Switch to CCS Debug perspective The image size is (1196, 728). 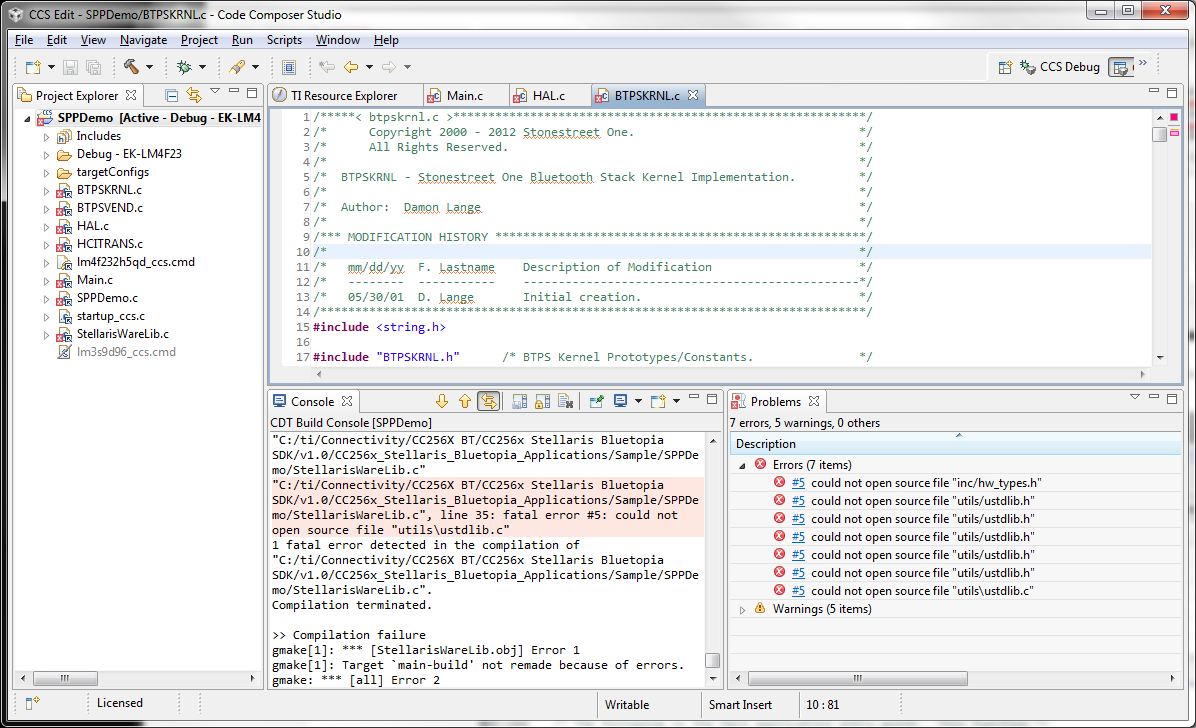coord(1060,67)
